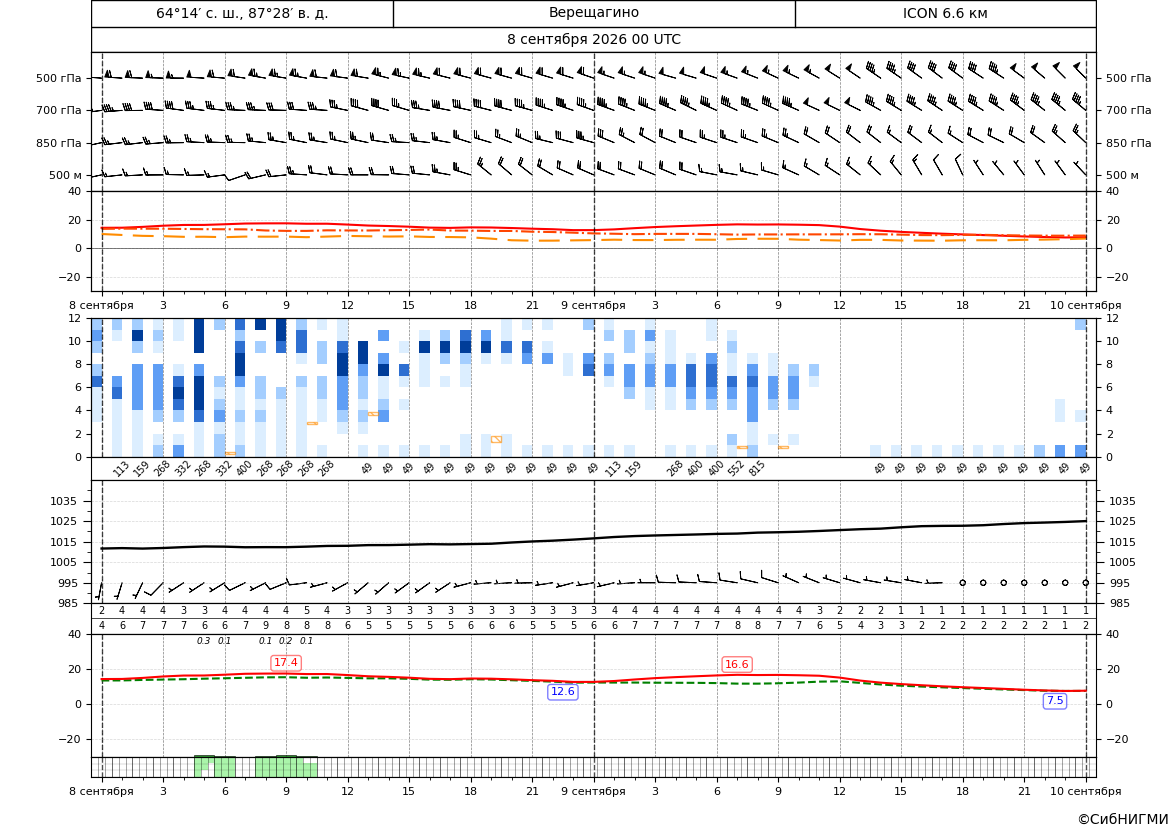Image resolution: width=1169 pixels, height=827 pixels.
Task: Click the 552 cloud base value
Action: point(736,468)
